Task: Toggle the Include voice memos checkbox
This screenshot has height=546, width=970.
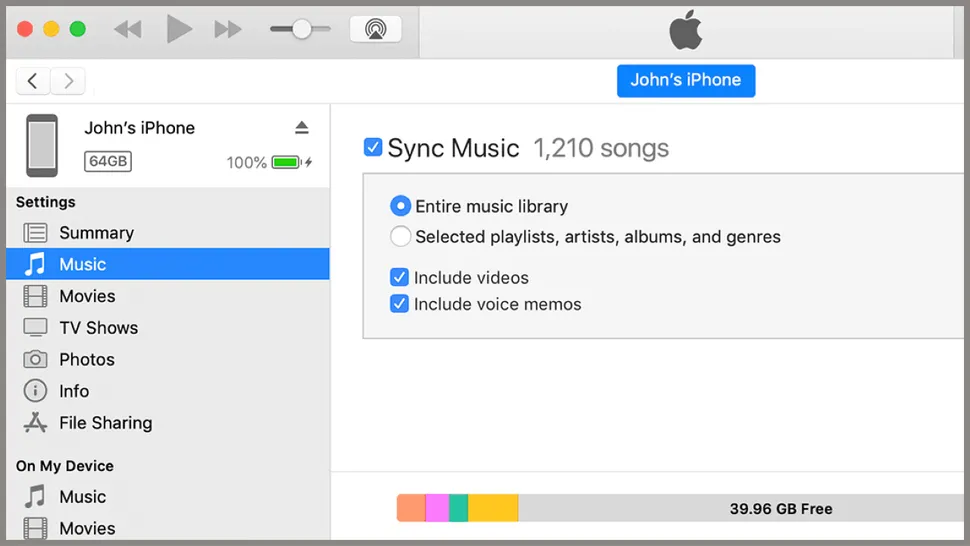Action: (399, 304)
